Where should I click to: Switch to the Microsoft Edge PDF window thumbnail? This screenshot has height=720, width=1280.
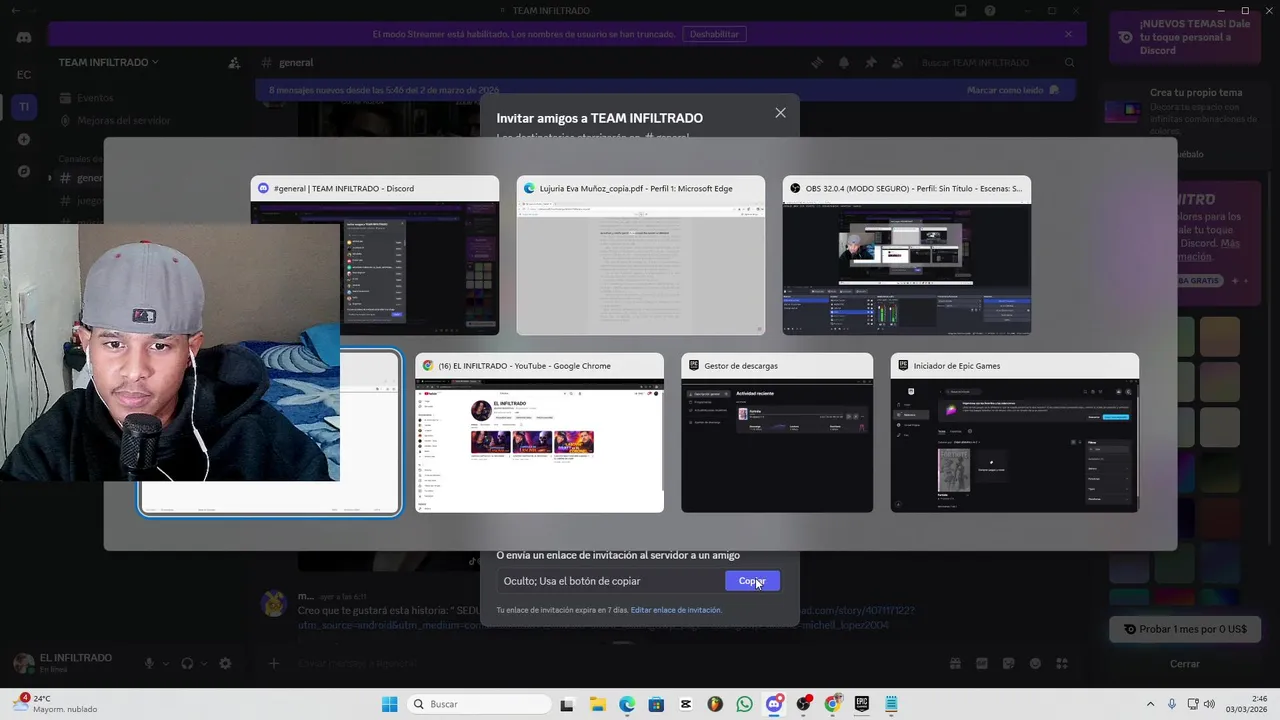click(640, 255)
